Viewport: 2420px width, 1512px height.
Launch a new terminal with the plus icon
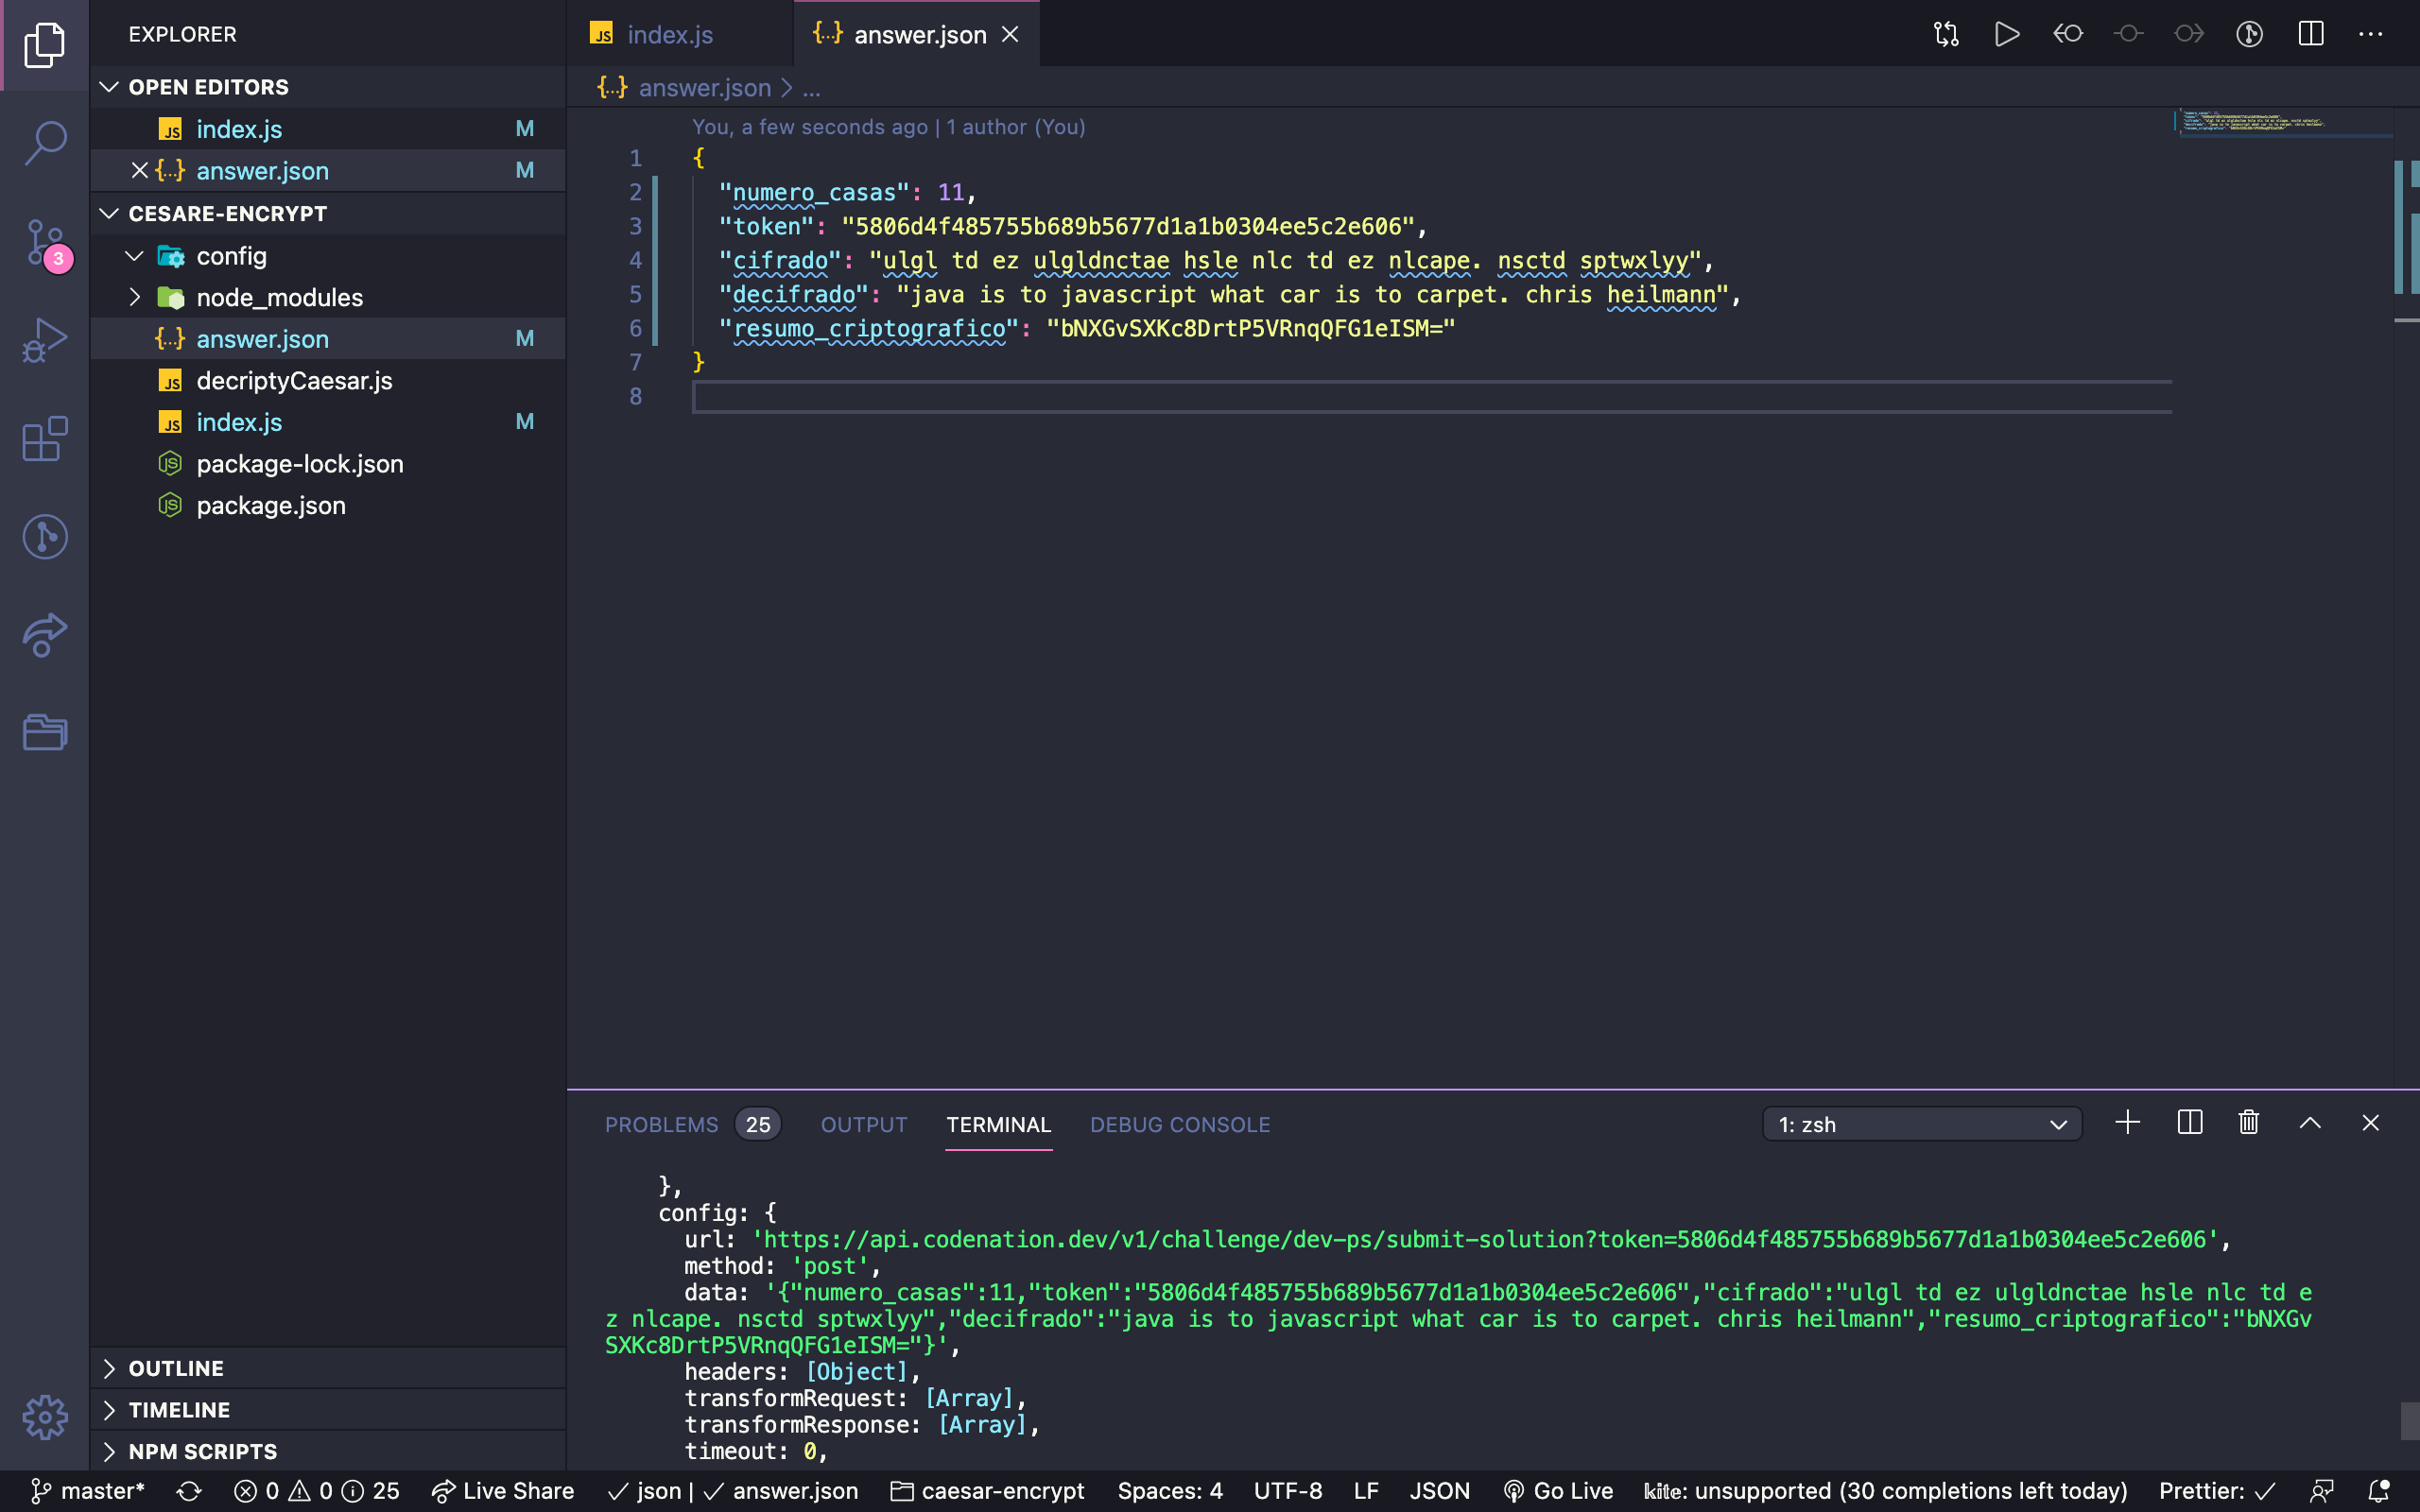[x=2127, y=1123]
